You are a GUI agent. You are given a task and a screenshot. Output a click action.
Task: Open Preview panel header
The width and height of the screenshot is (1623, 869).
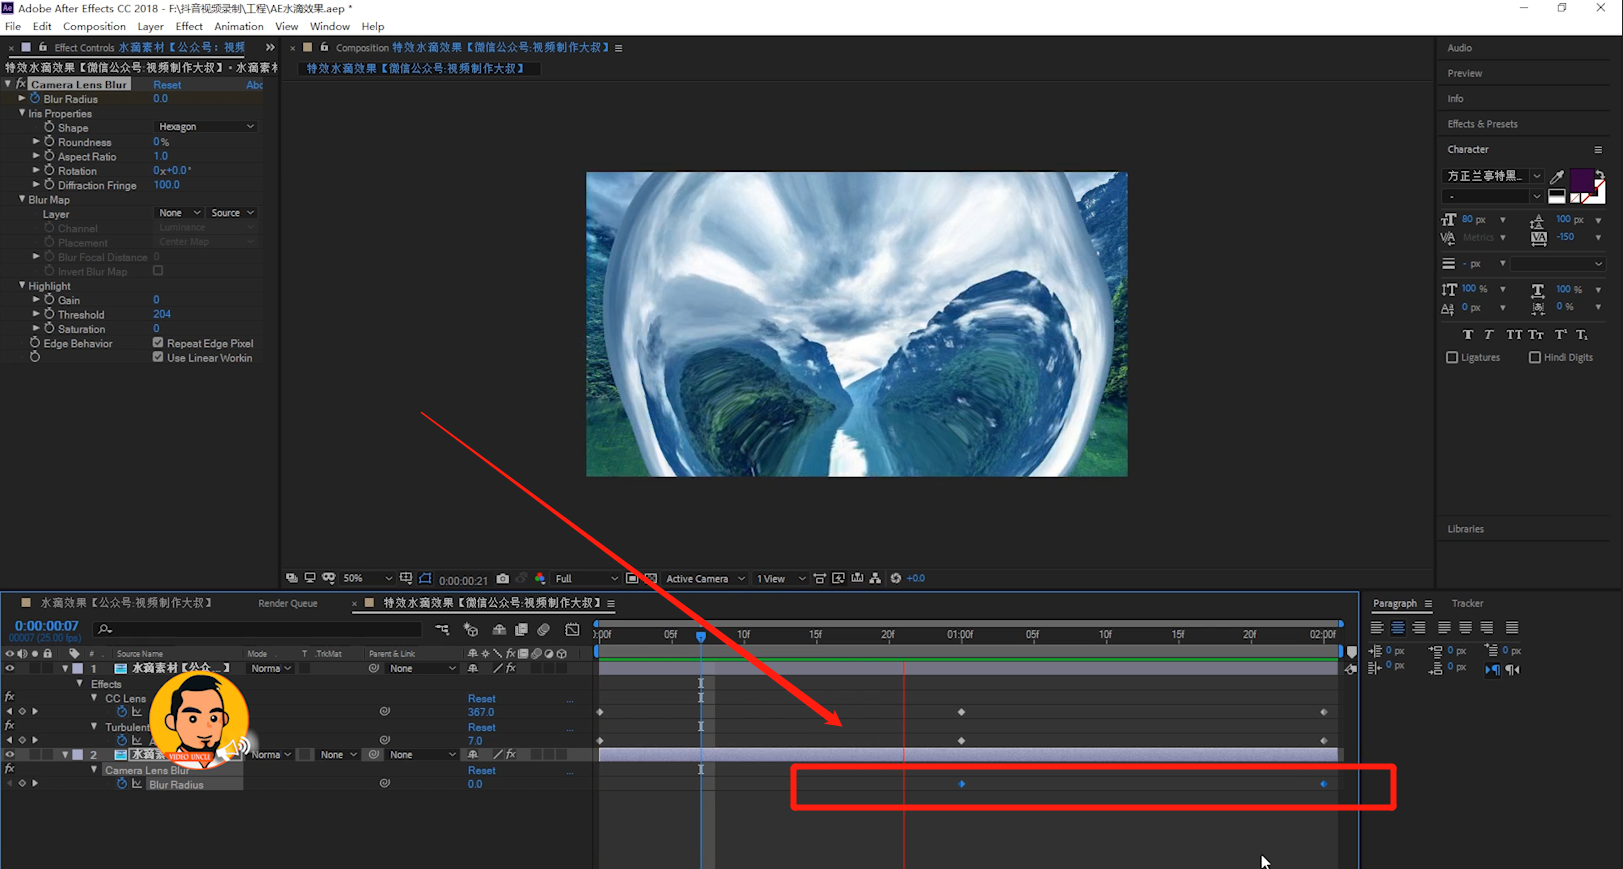(1464, 73)
